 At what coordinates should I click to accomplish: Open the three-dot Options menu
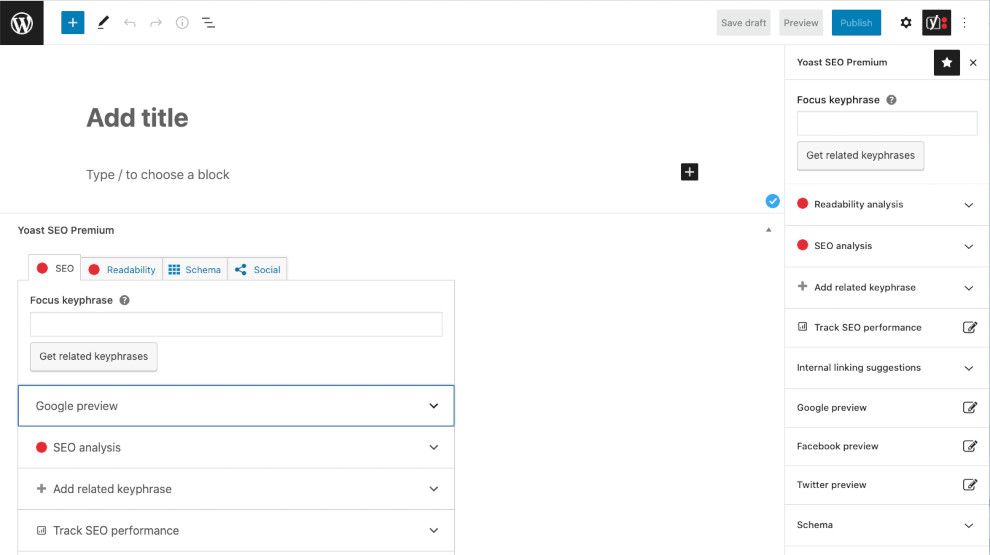[x=964, y=23]
